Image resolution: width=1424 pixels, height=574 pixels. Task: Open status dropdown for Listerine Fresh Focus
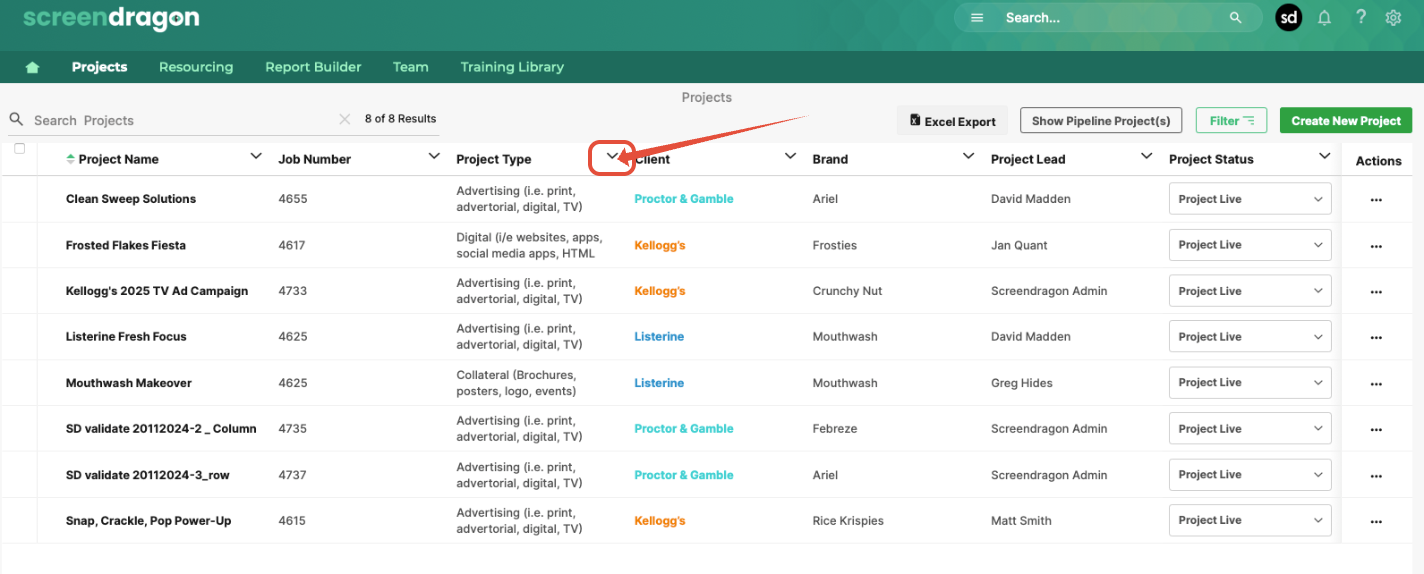(1250, 337)
